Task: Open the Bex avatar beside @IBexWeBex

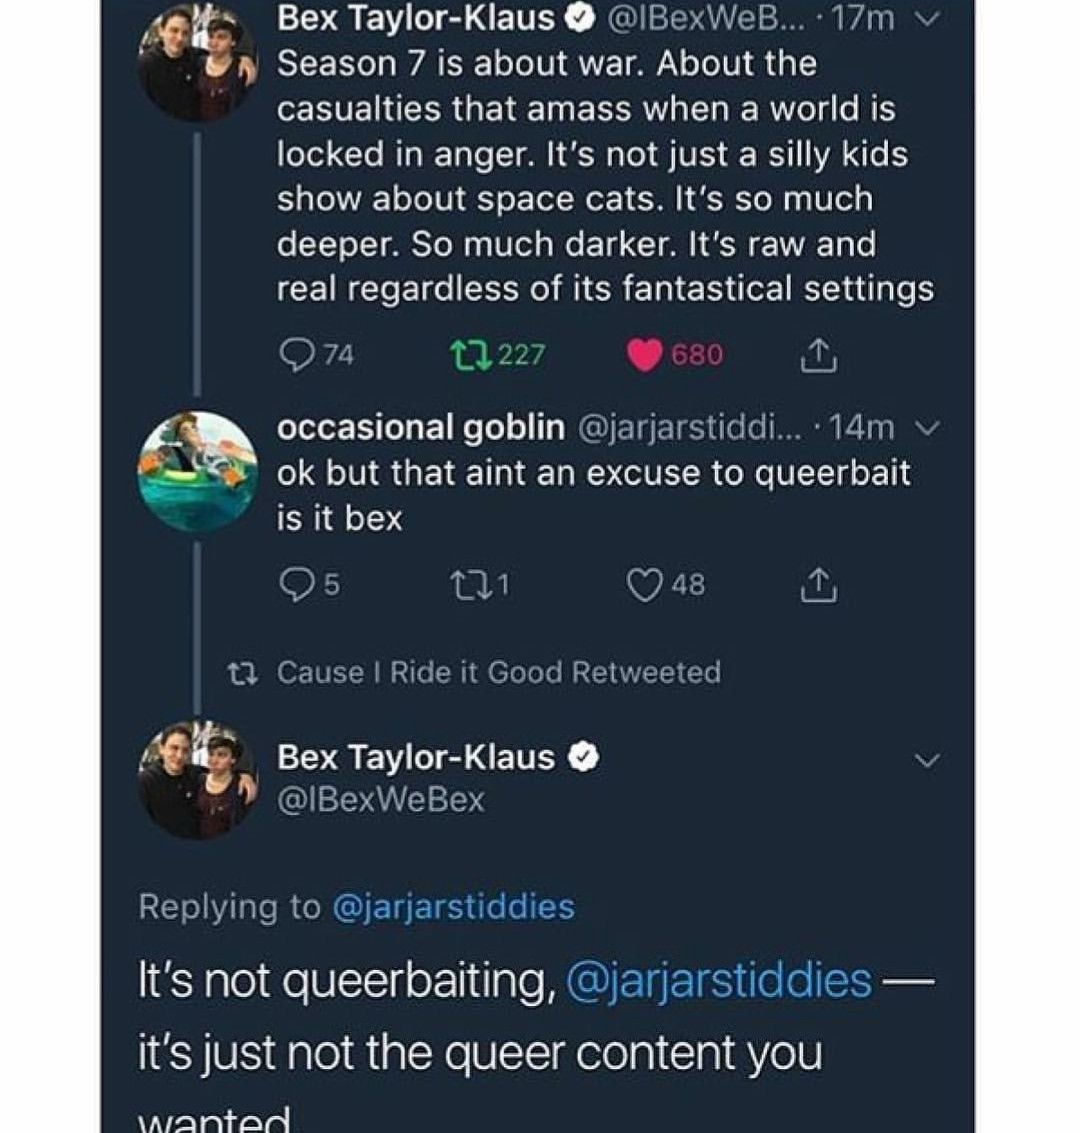Action: [197, 778]
